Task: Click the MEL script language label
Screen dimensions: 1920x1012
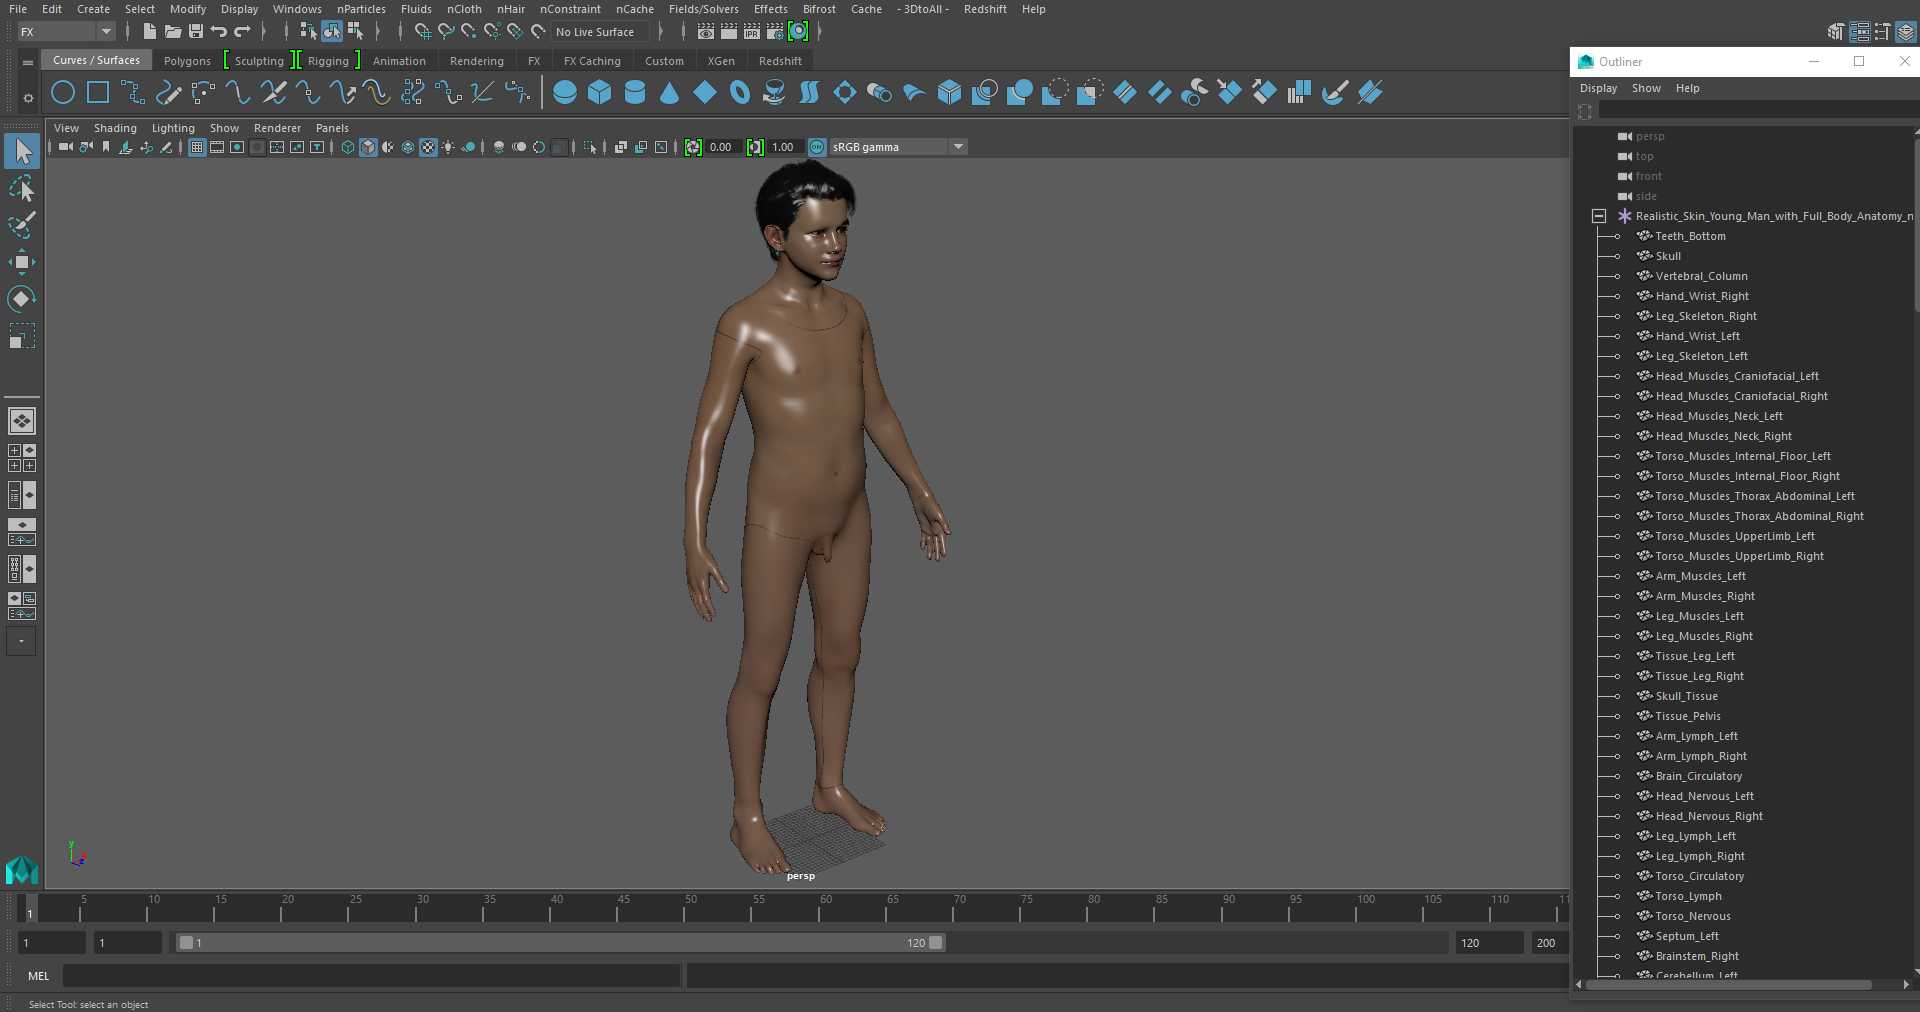Action: click(39, 976)
